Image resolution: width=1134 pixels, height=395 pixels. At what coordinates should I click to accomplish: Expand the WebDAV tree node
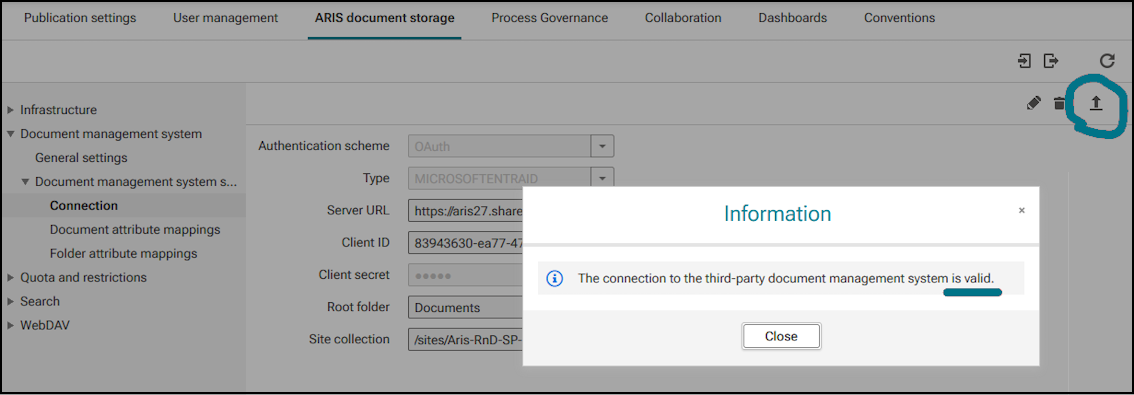coord(10,325)
